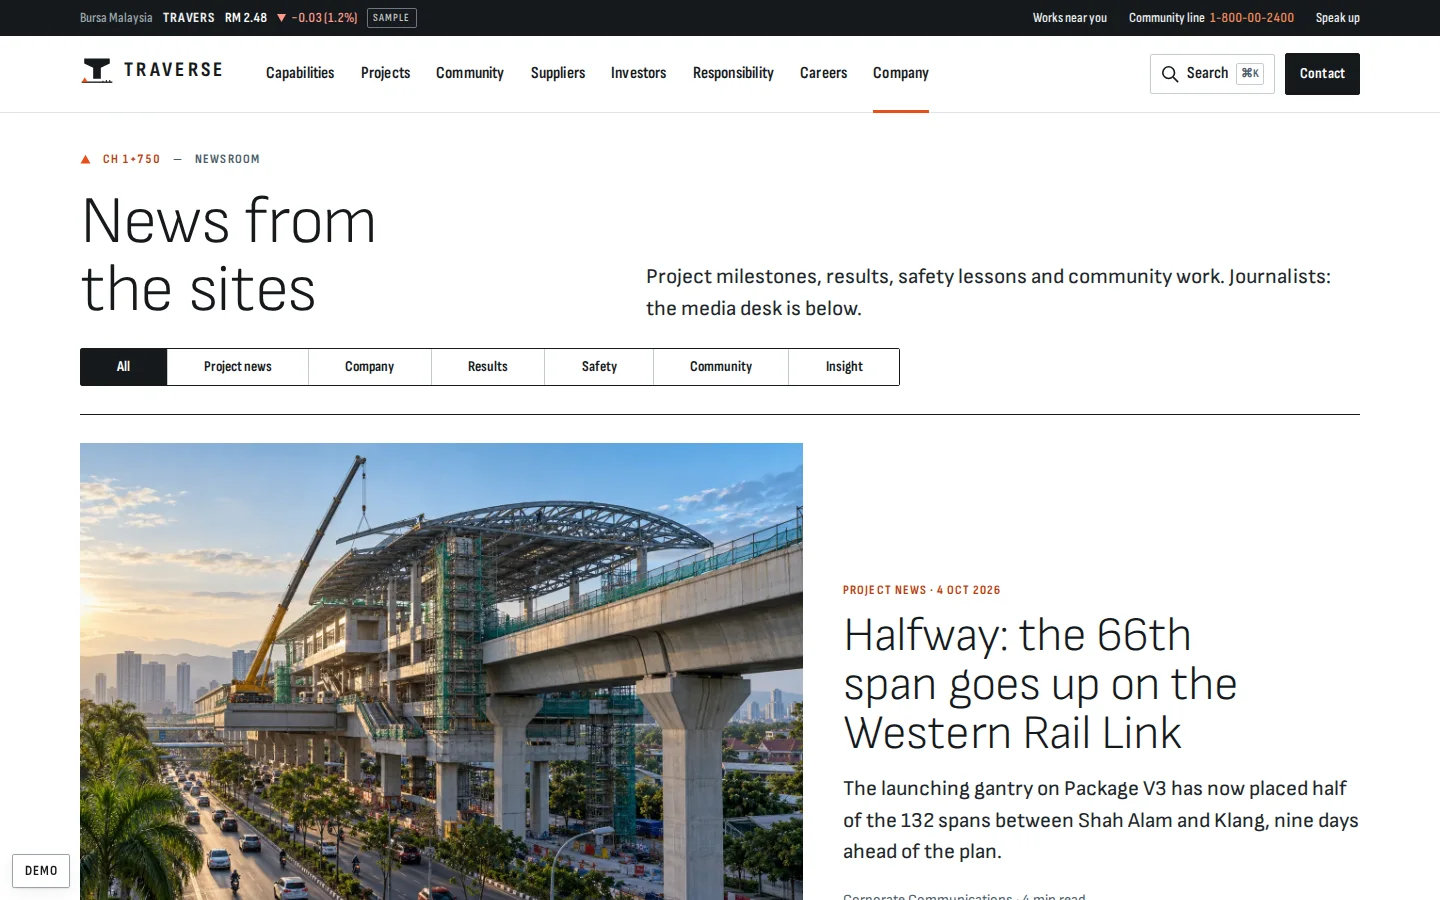Open the Speak up link
Image resolution: width=1440 pixels, height=900 pixels.
point(1337,18)
